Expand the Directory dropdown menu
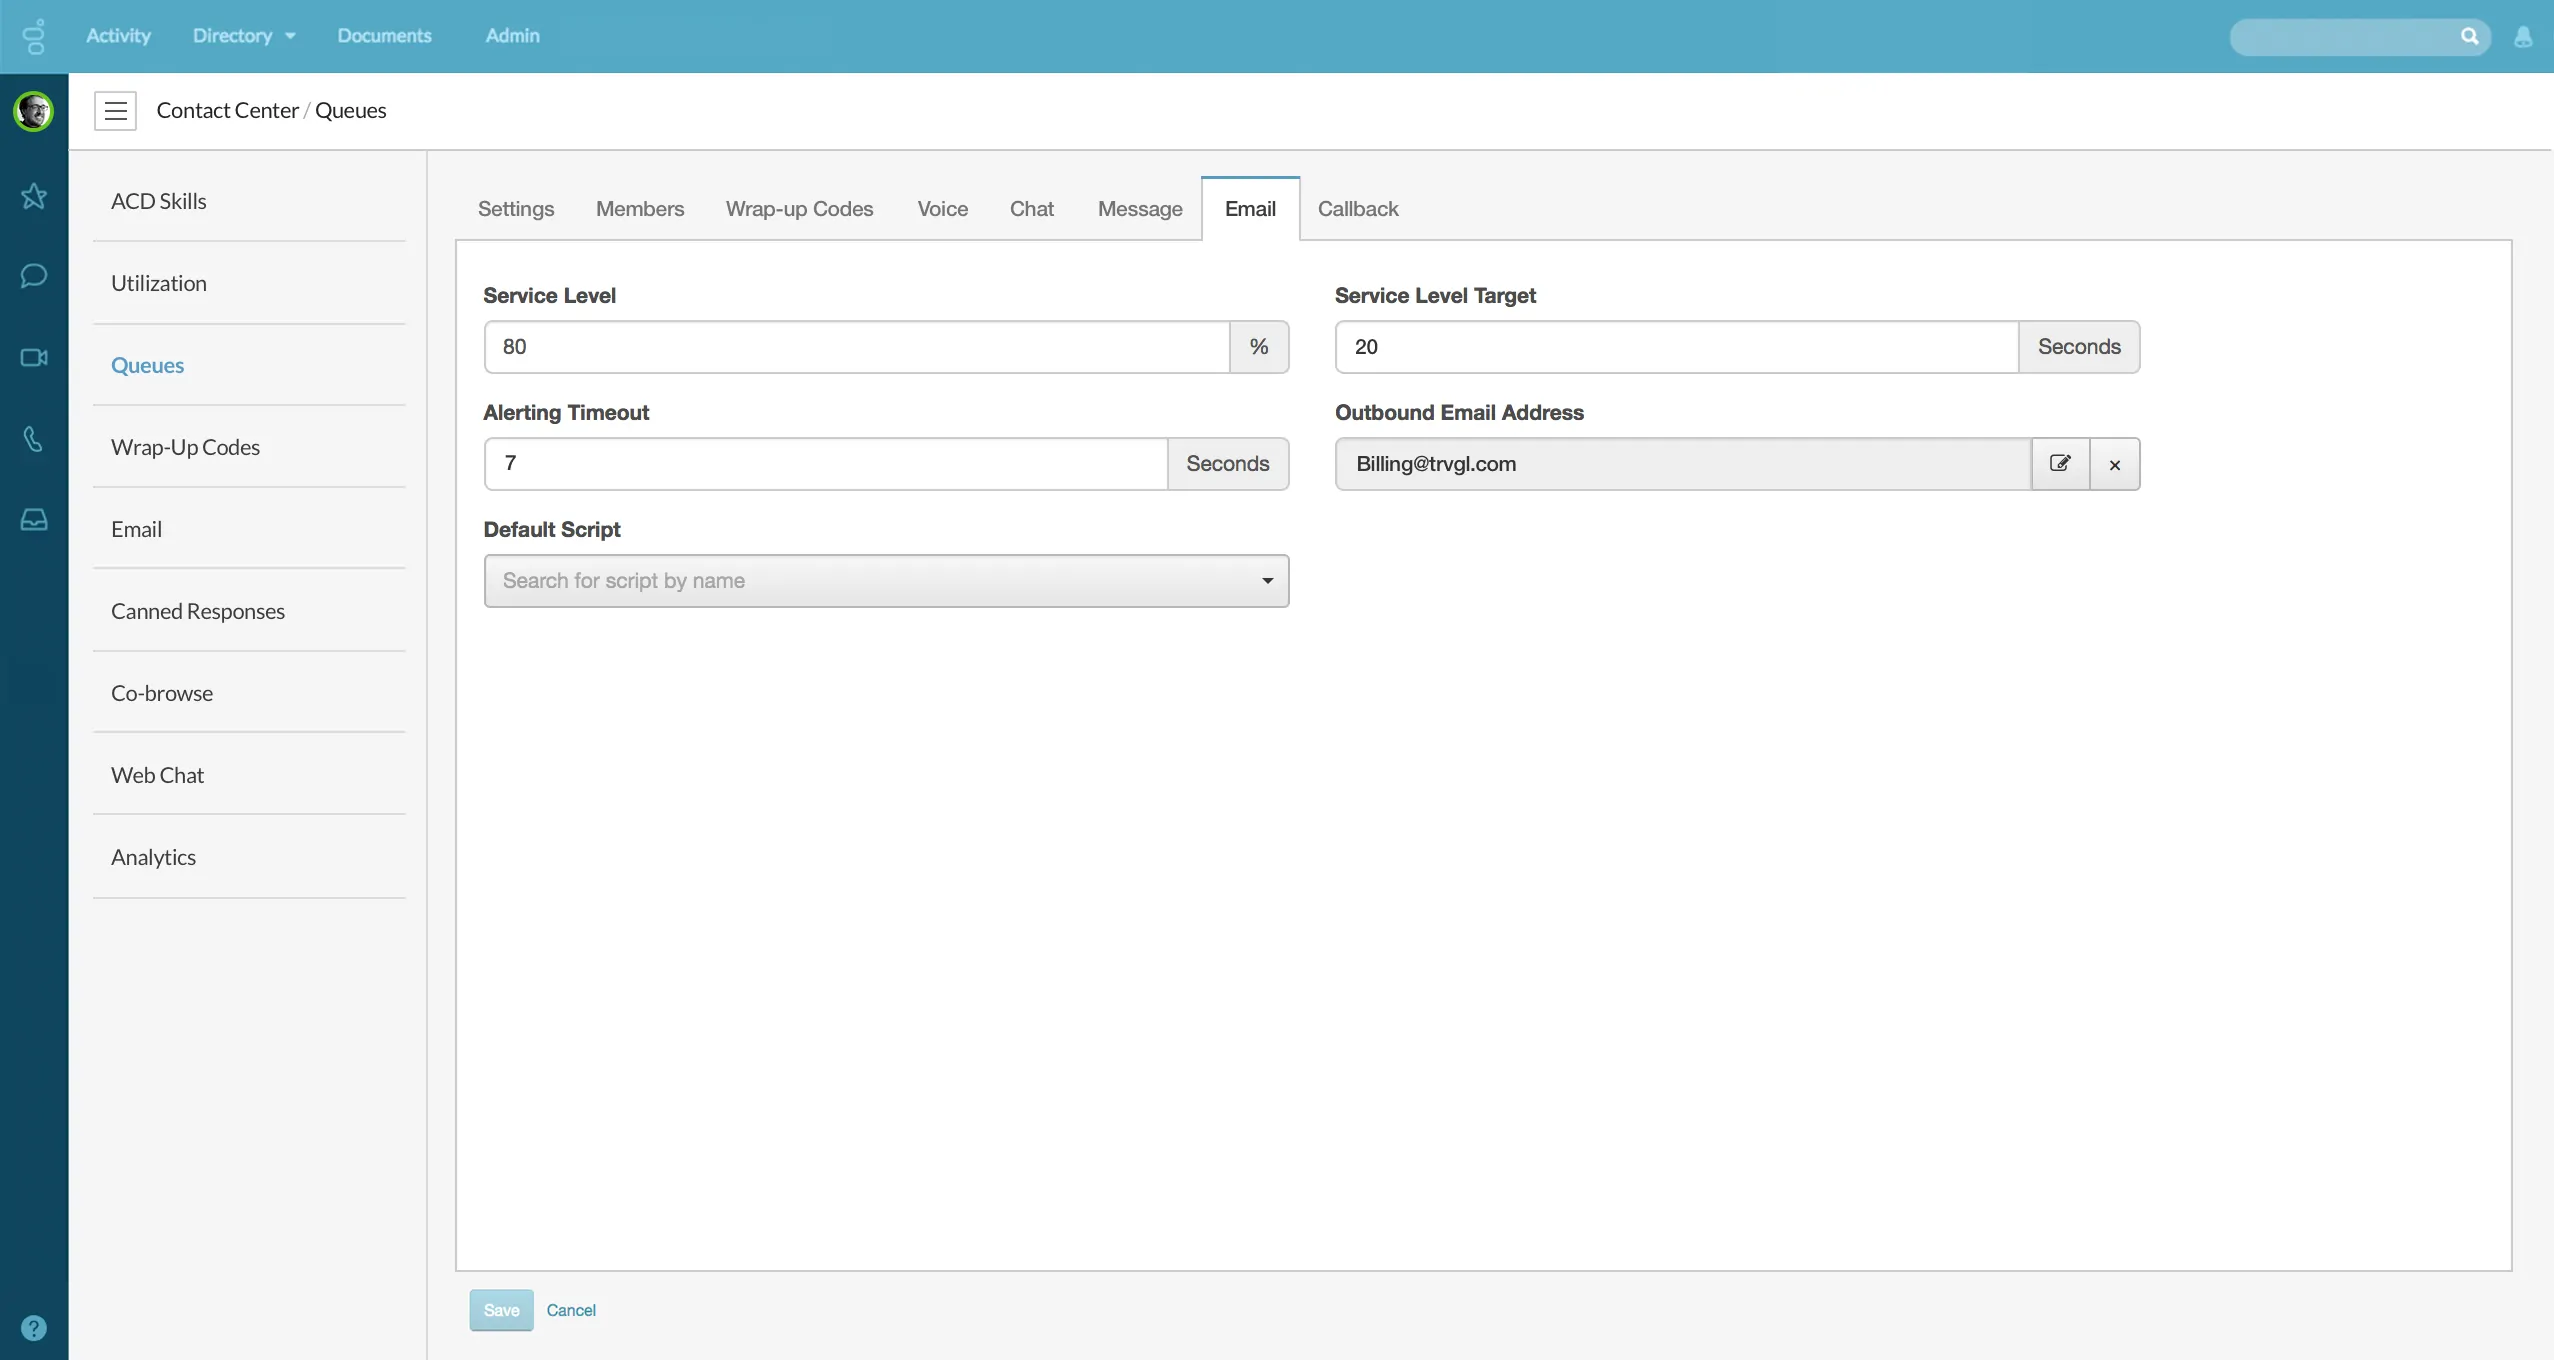This screenshot has height=1360, width=2554. tap(244, 36)
